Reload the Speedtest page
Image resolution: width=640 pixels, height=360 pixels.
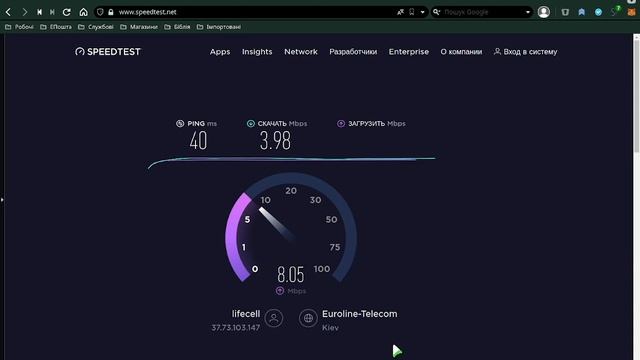coord(67,12)
